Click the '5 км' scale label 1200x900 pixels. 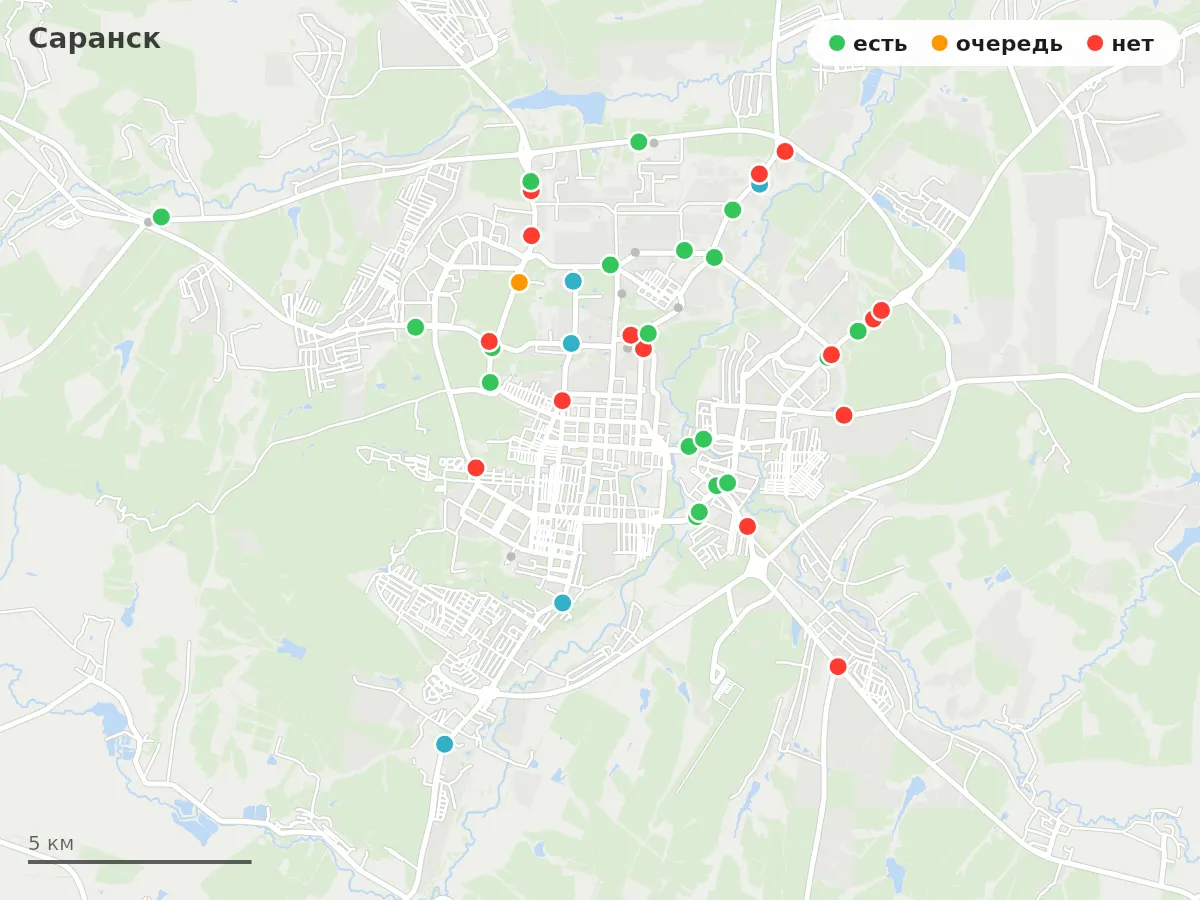(x=51, y=844)
